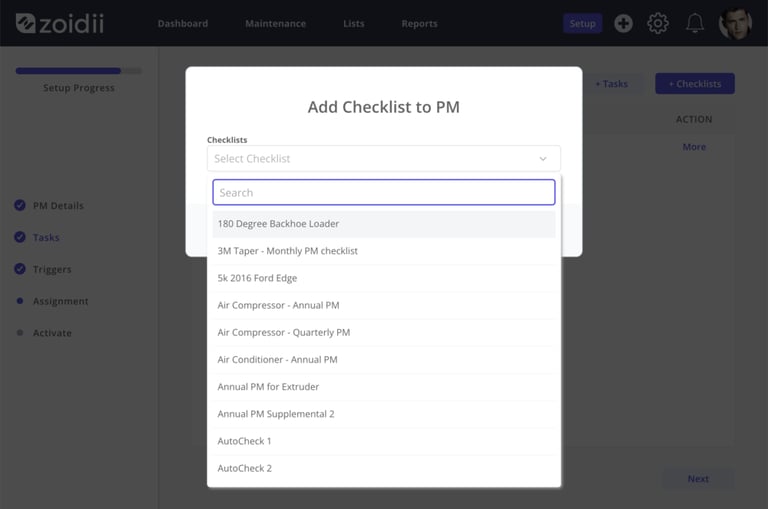Click the Setup button in header

tap(582, 24)
